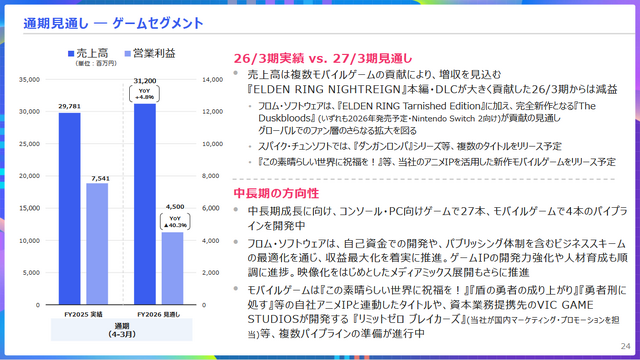
Task: Click the left axis value 20,000
Action: point(29,176)
